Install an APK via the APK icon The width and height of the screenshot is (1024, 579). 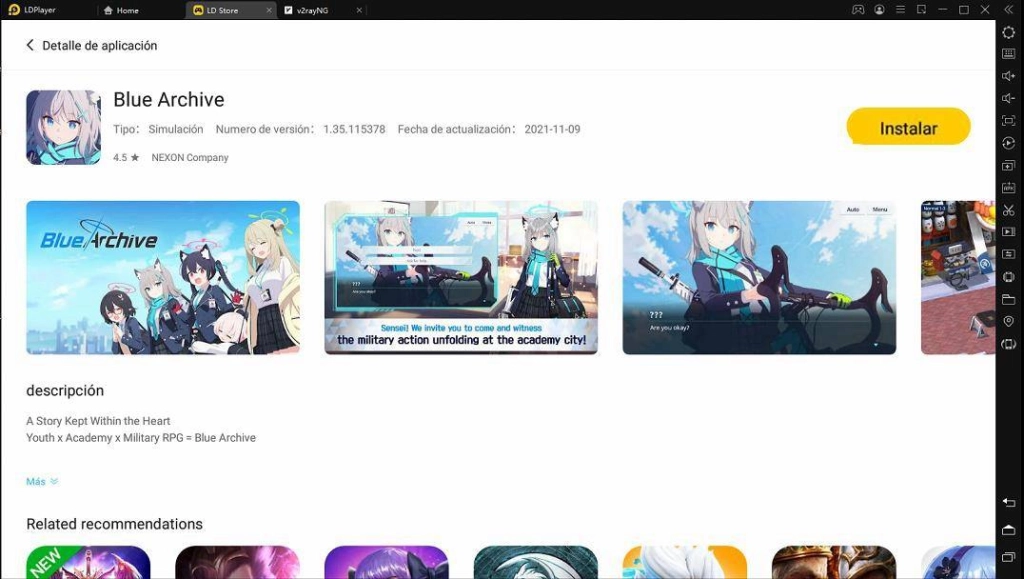(x=1008, y=188)
